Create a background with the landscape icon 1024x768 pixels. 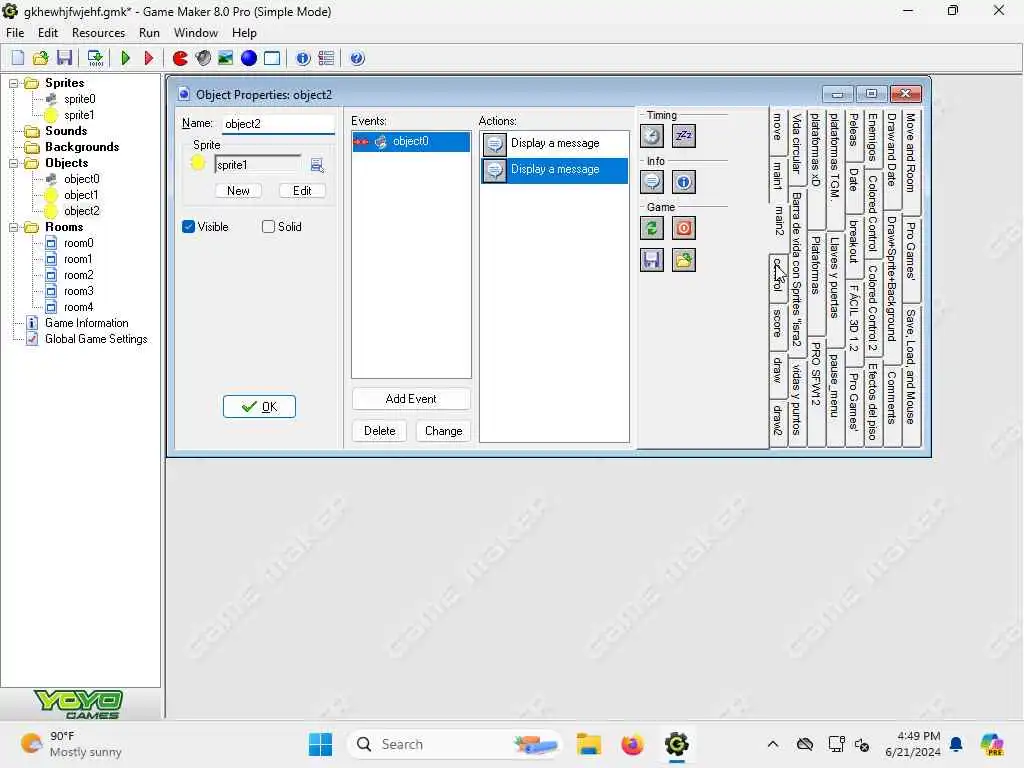(x=225, y=58)
